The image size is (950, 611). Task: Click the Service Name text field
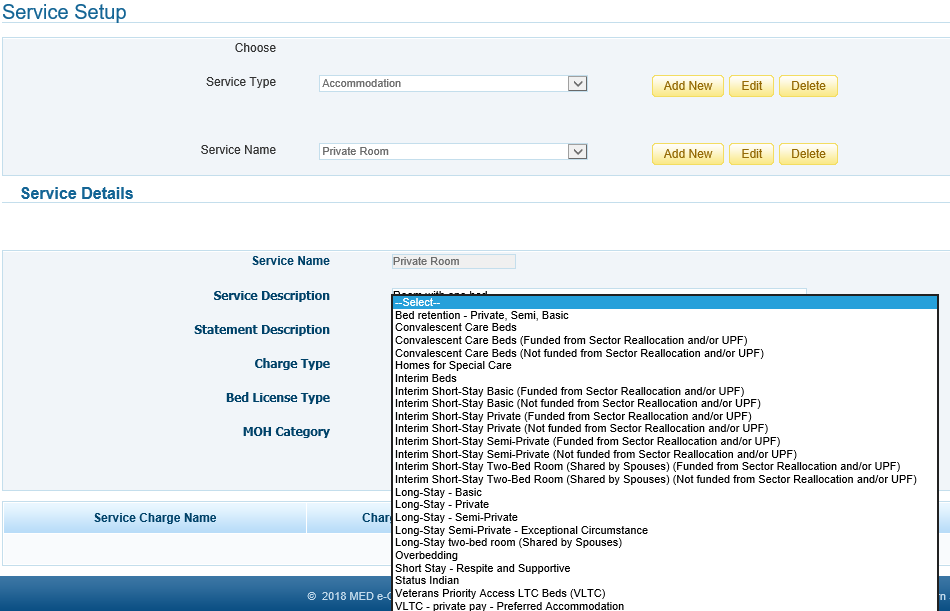(x=453, y=262)
